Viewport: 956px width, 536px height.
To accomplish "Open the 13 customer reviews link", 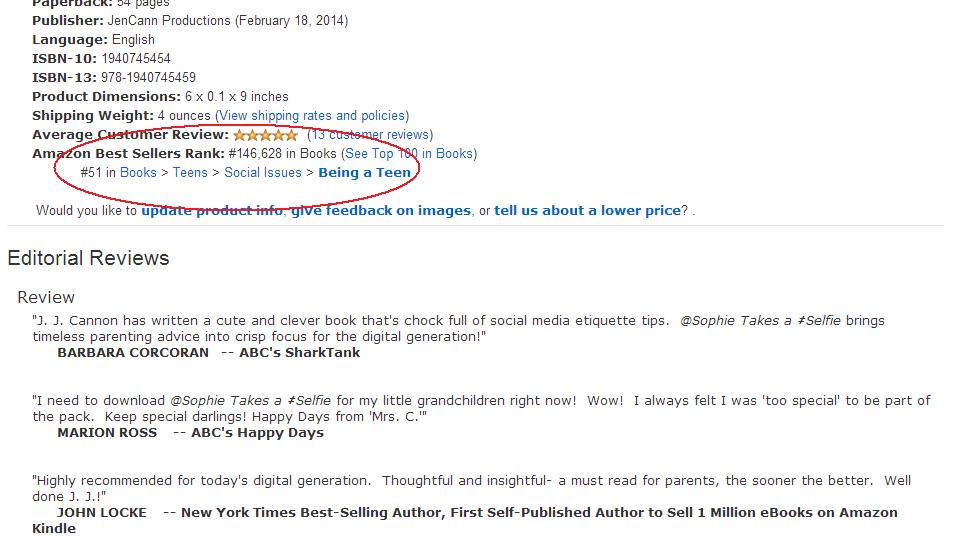I will [370, 135].
